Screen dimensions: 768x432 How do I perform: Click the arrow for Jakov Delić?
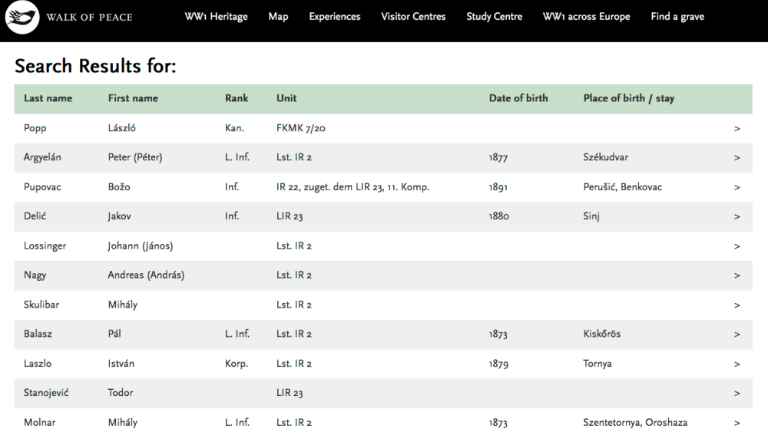pyautogui.click(x=737, y=217)
